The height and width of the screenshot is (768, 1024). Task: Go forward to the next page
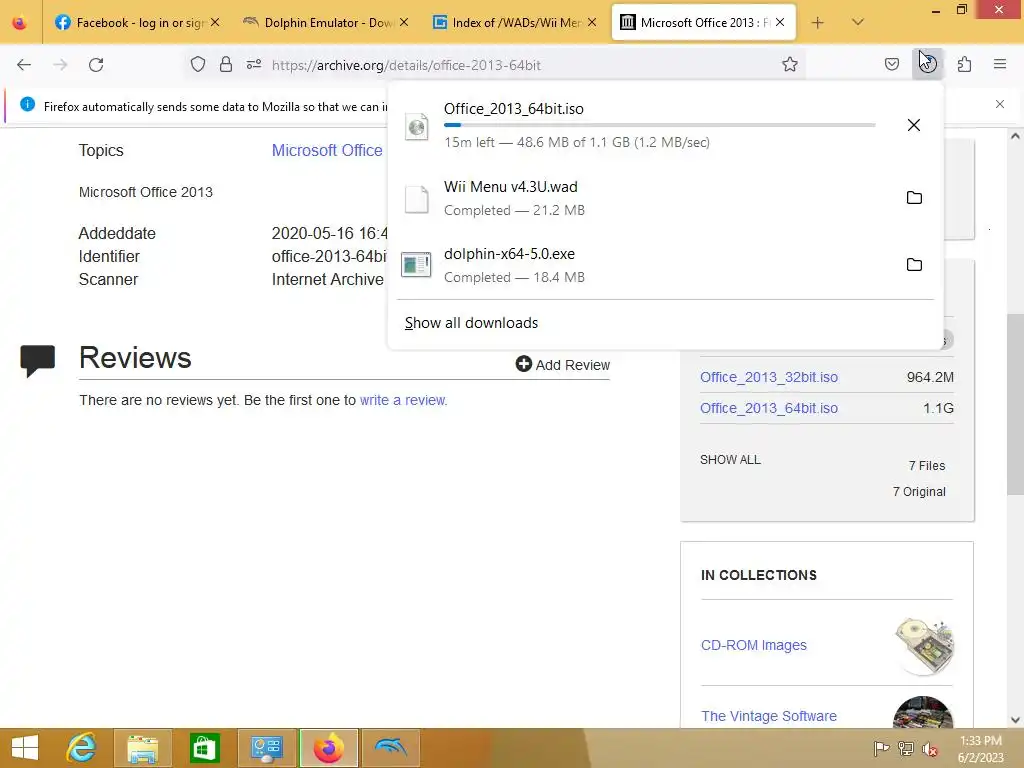pyautogui.click(x=60, y=65)
